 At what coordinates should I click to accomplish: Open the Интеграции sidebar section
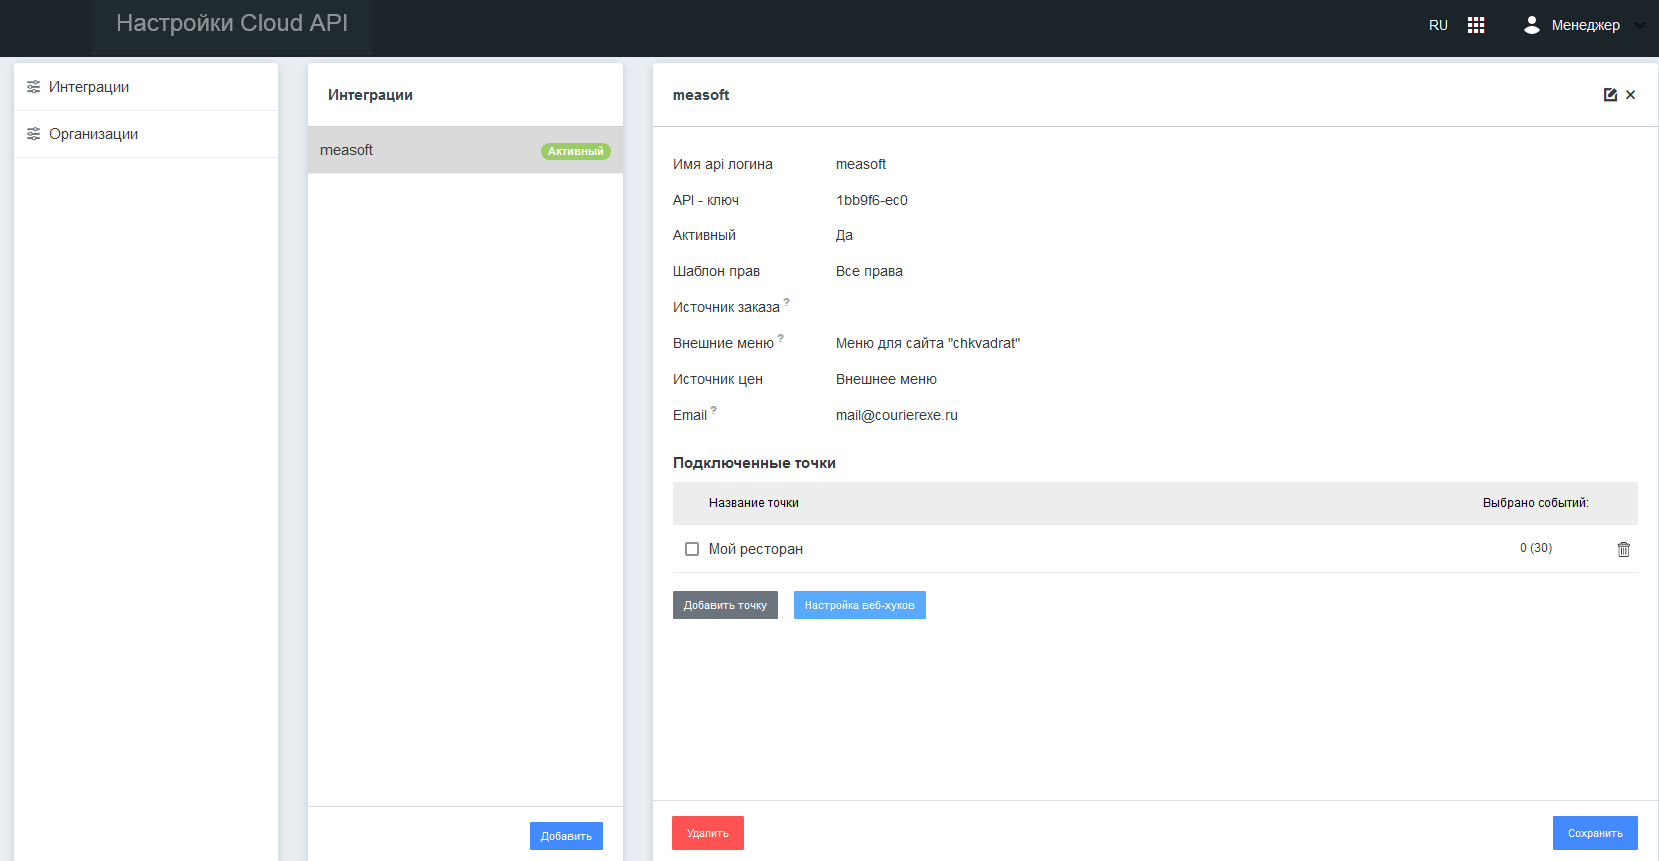coord(146,87)
